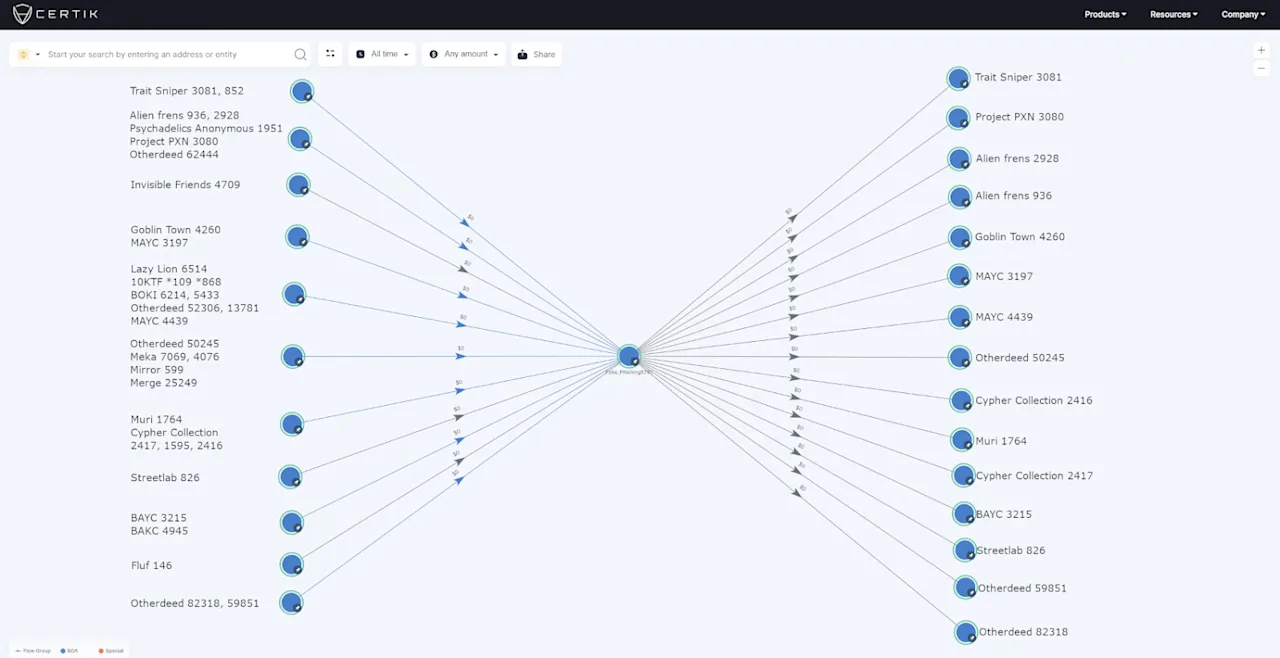Select the Fluf 146 node
The height and width of the screenshot is (658, 1280).
tap(292, 565)
